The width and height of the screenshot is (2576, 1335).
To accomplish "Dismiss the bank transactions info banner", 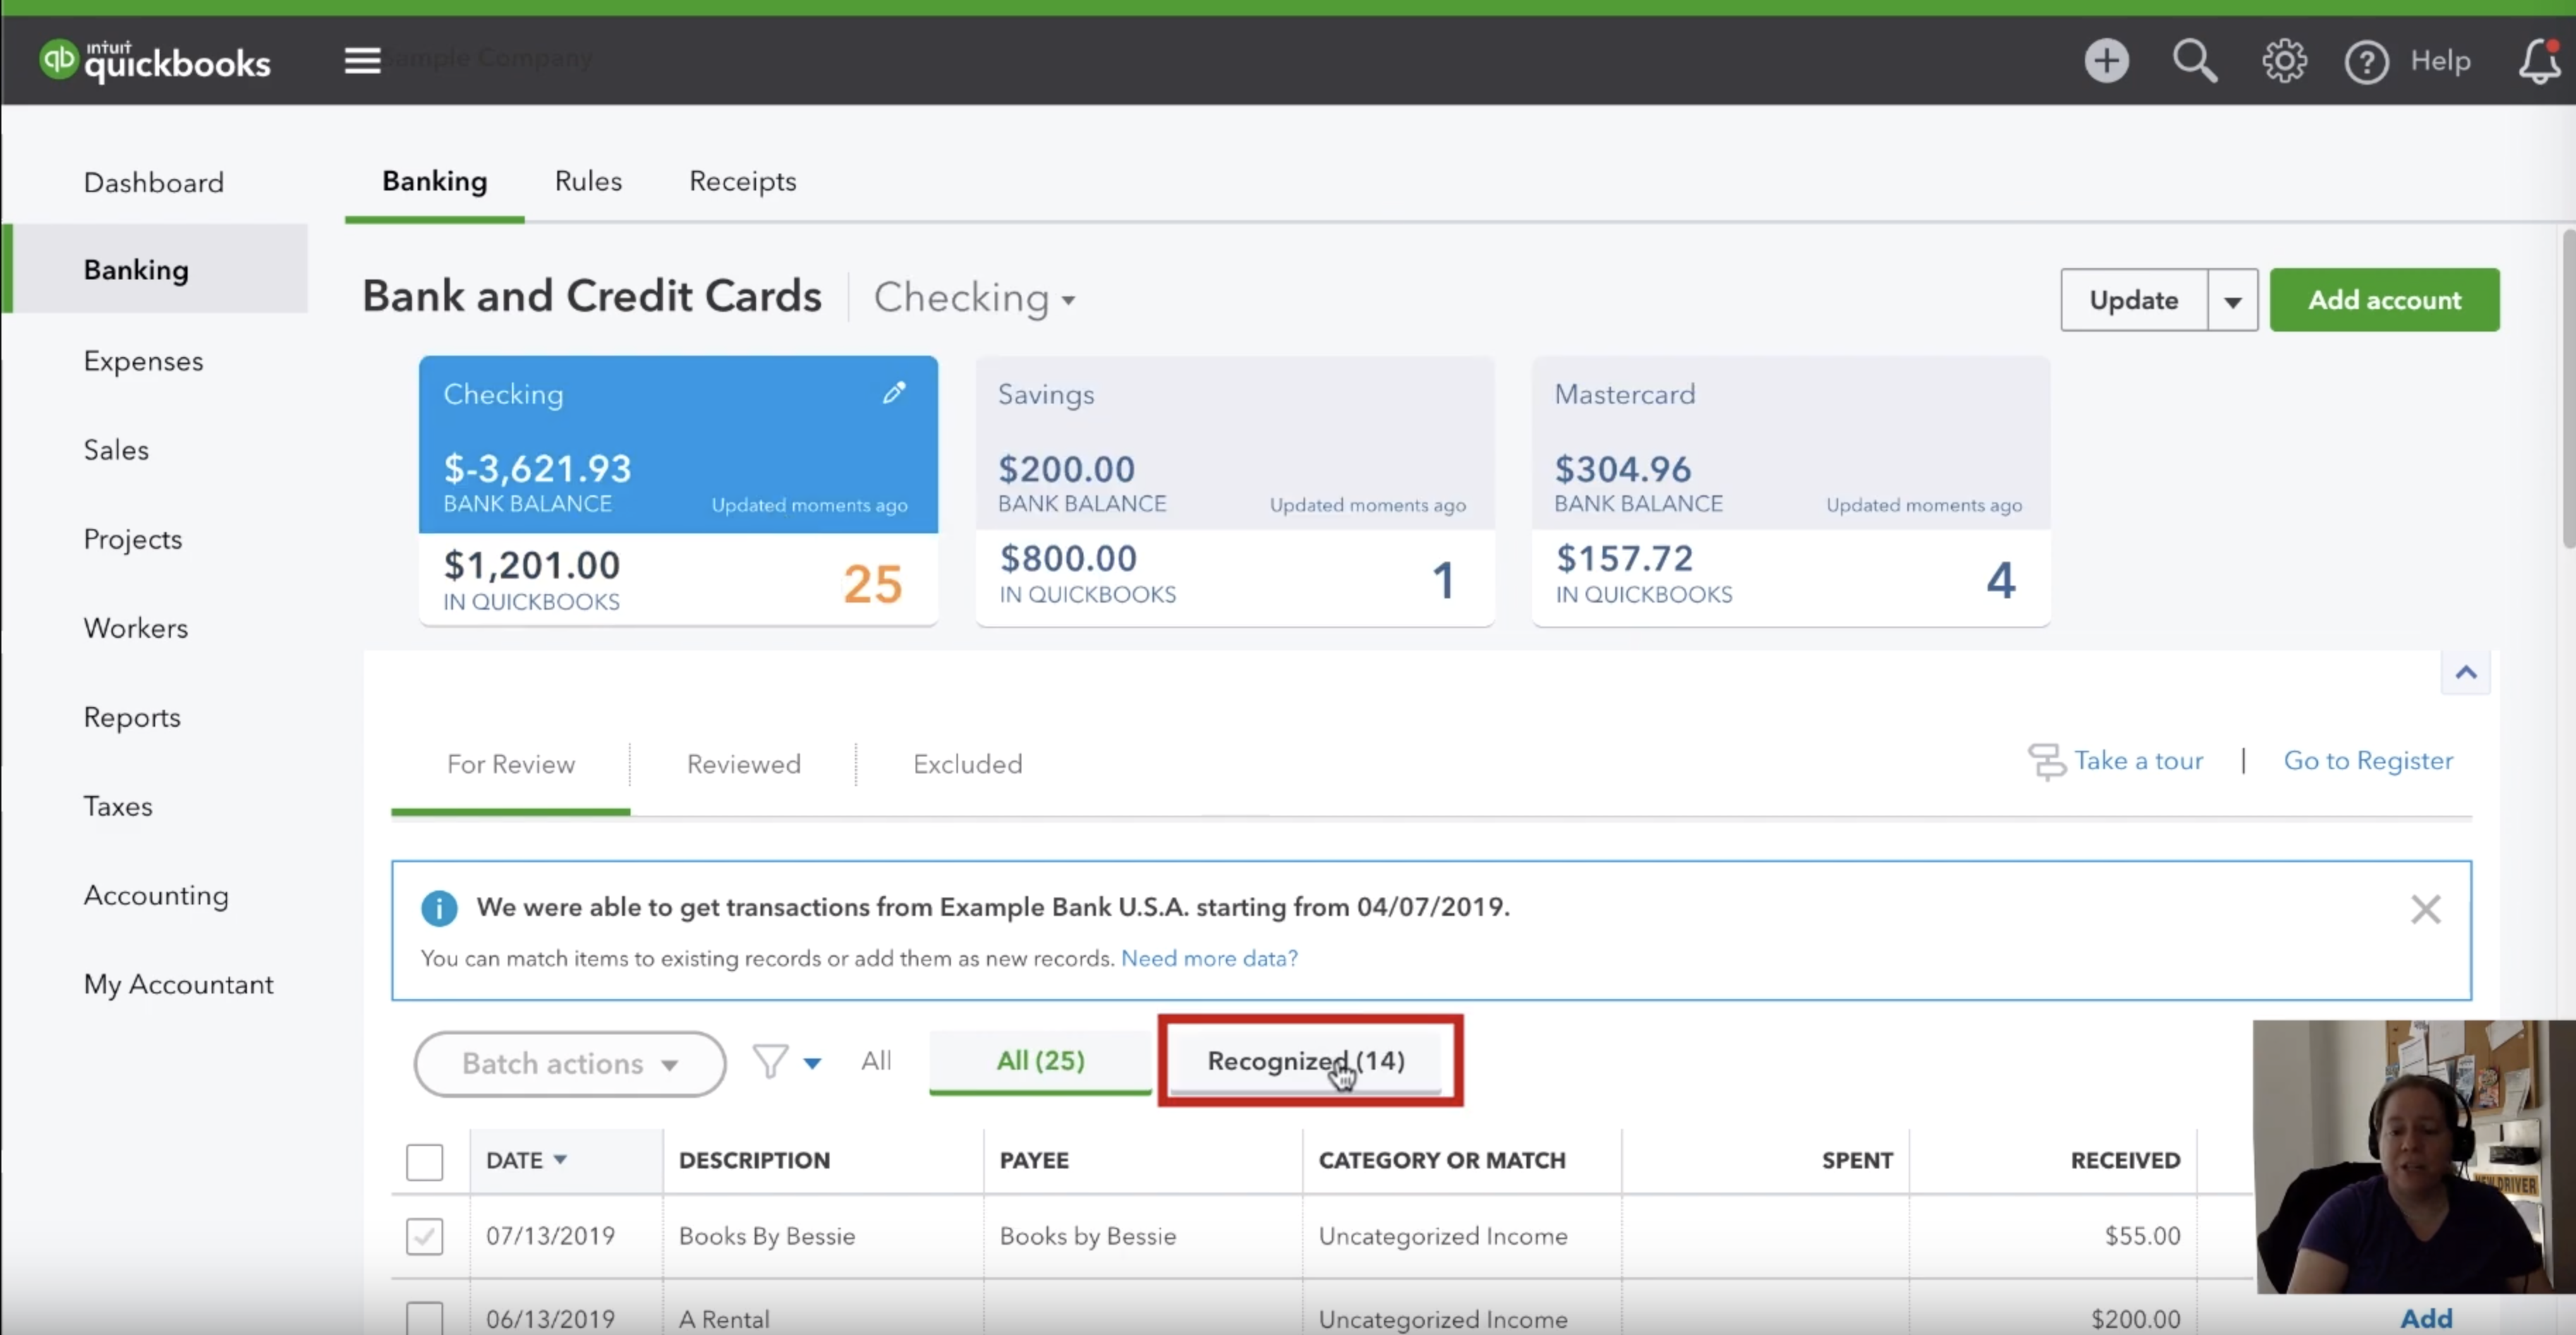I will click(x=2425, y=909).
